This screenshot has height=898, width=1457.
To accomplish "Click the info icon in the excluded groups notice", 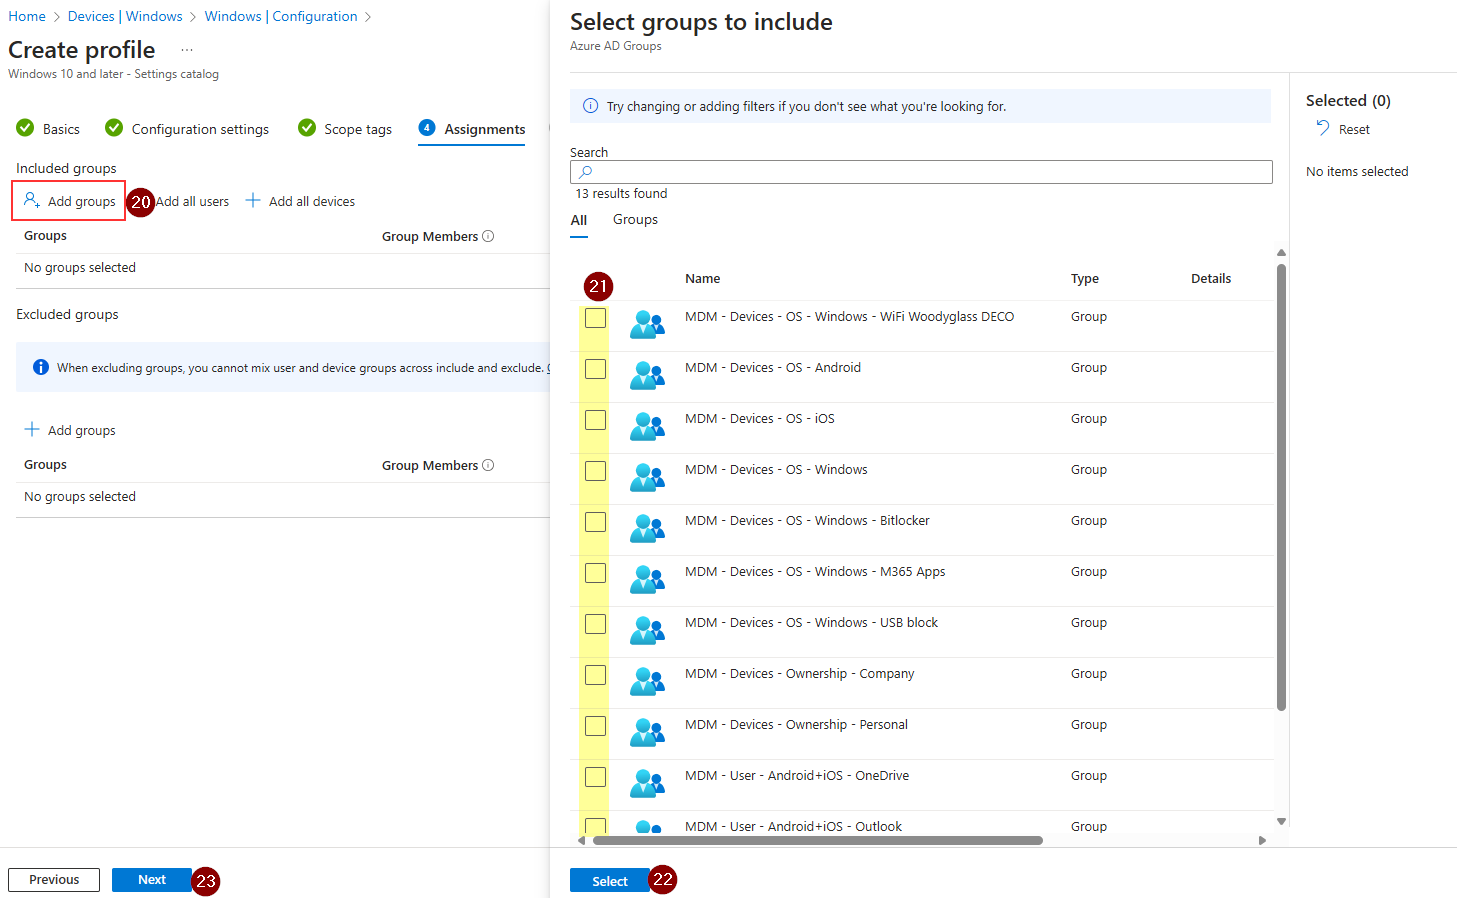I will [x=41, y=367].
